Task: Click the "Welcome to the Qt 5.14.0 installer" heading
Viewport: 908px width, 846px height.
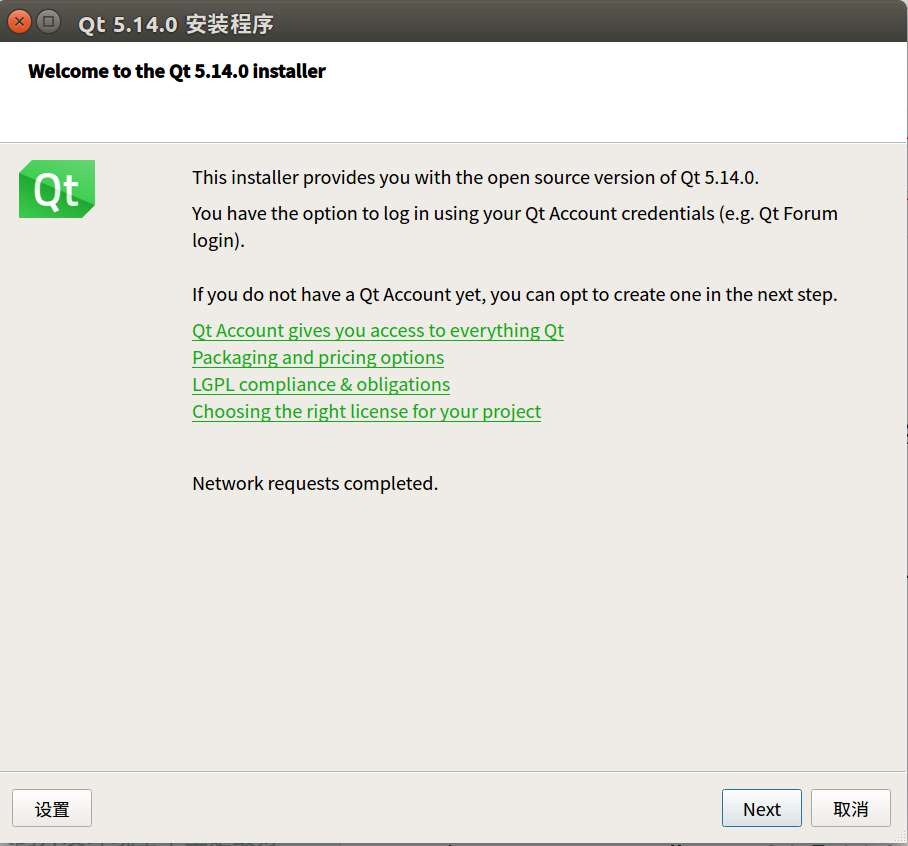Action: 176,71
